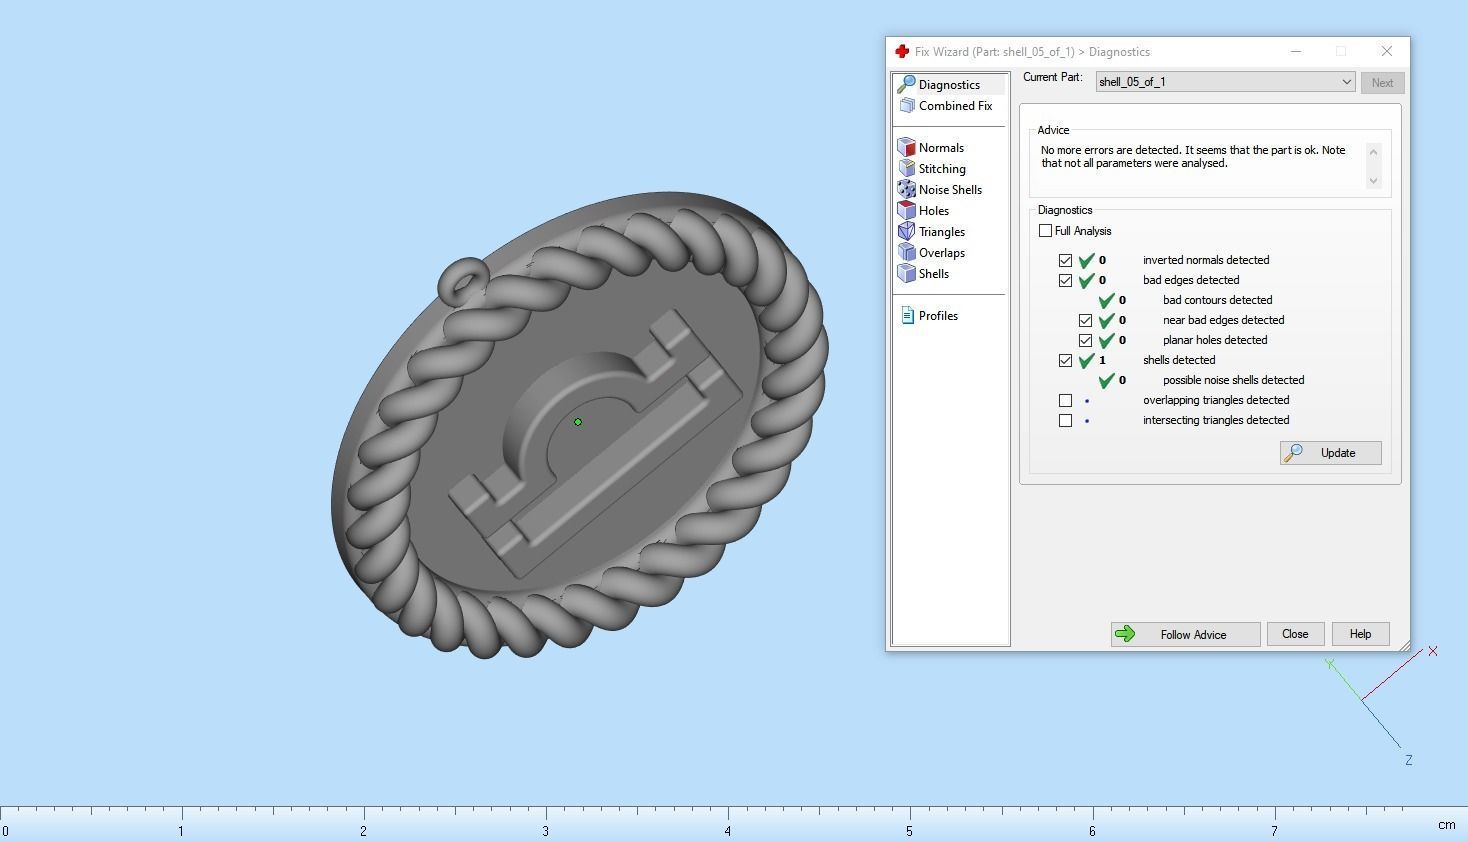Click the X axis label of orientation gizmo
The image size is (1468, 842).
pyautogui.click(x=1433, y=651)
